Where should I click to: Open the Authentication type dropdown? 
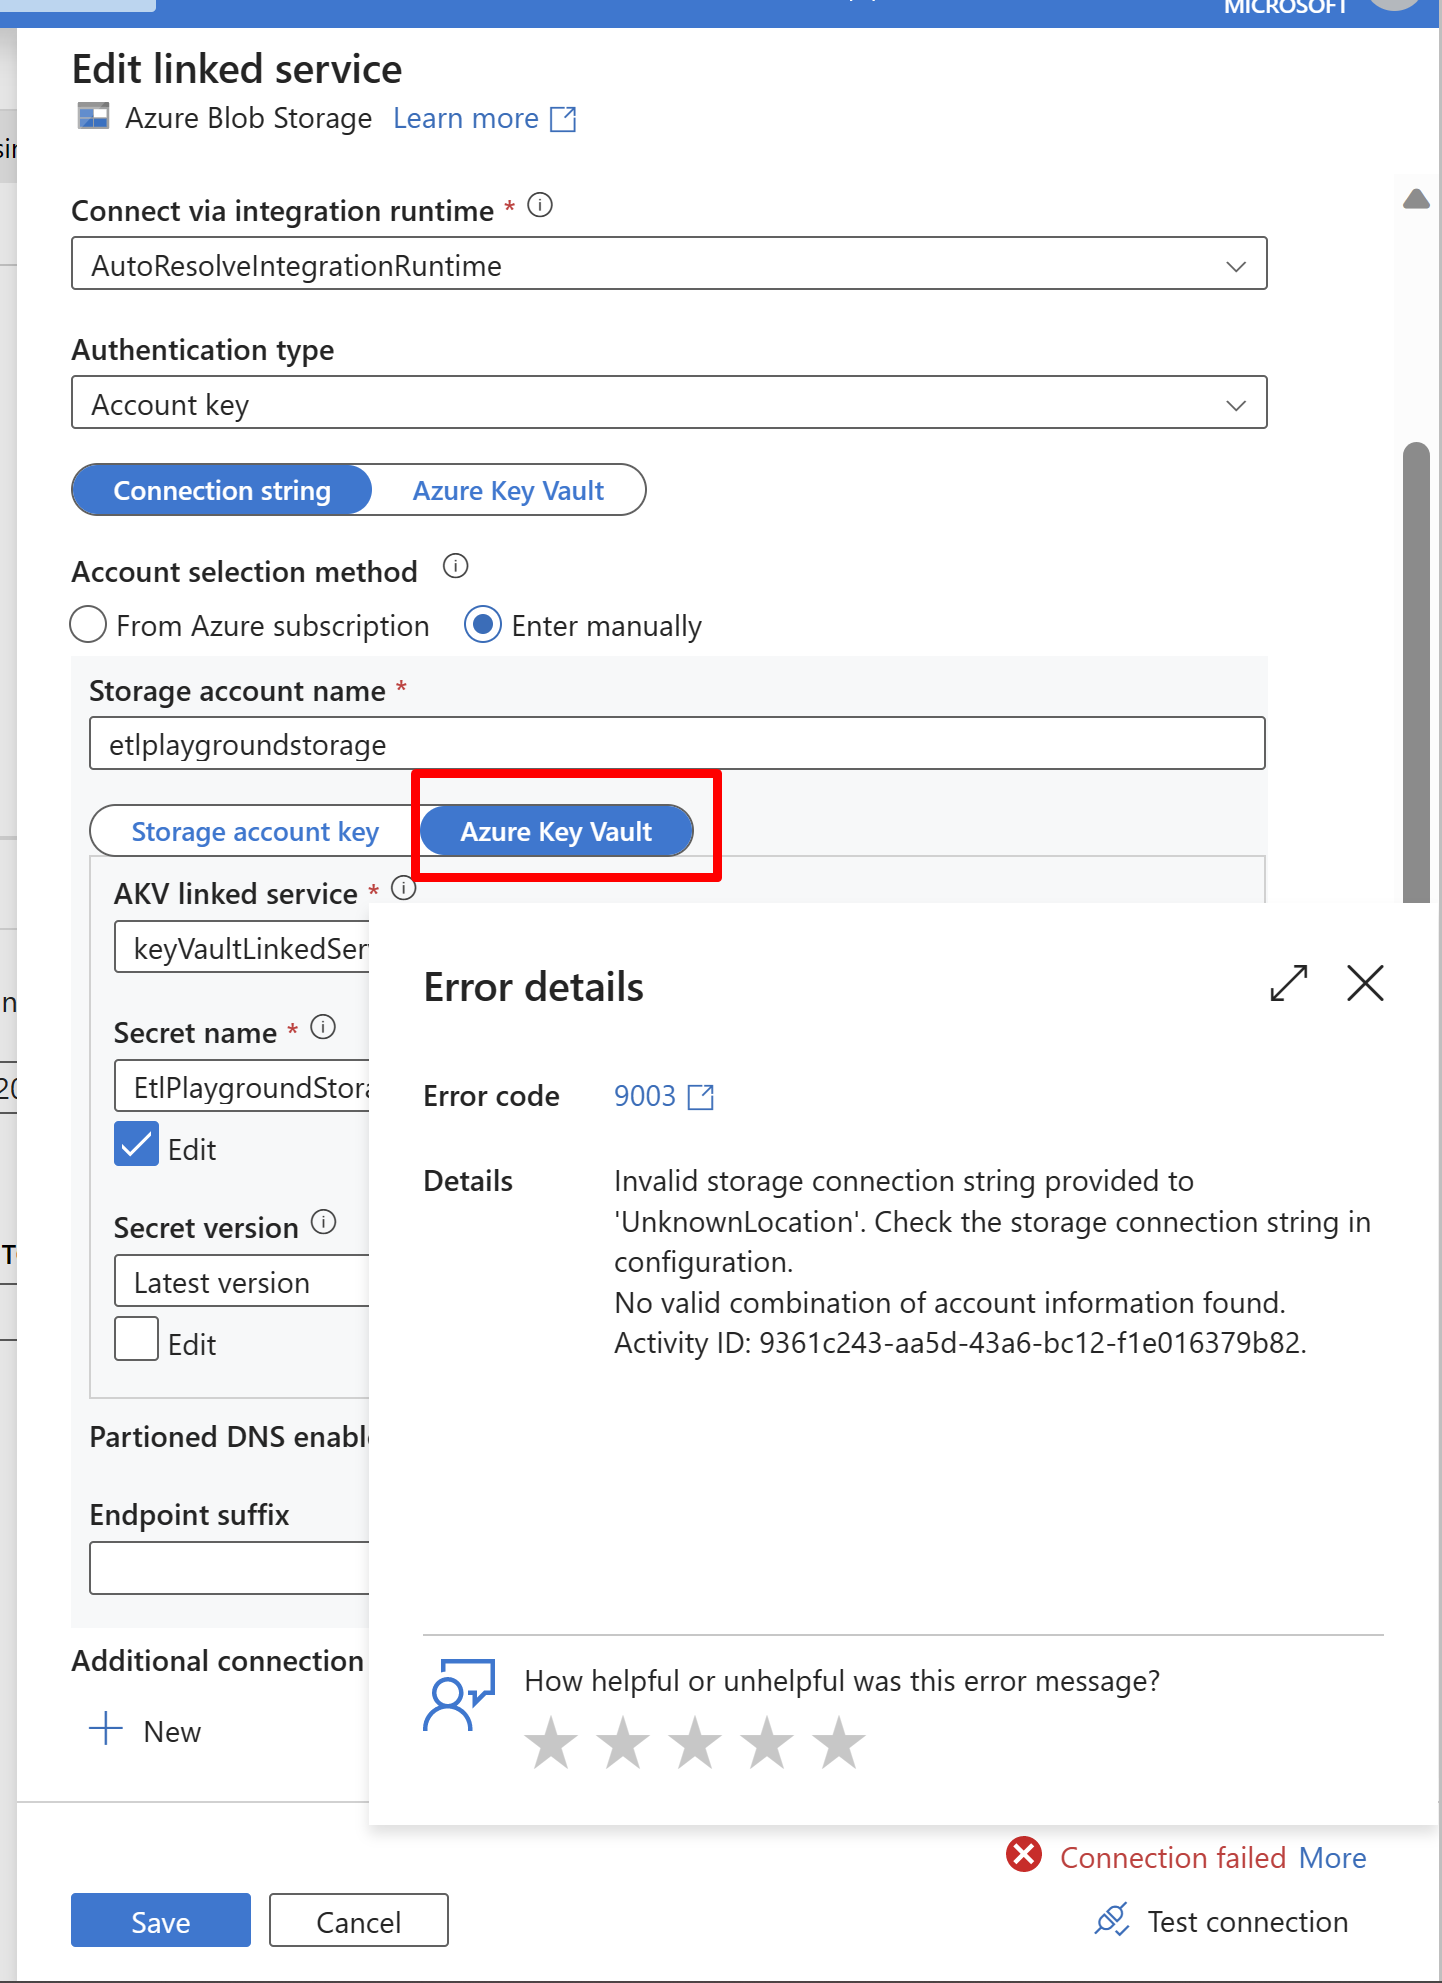click(x=669, y=403)
